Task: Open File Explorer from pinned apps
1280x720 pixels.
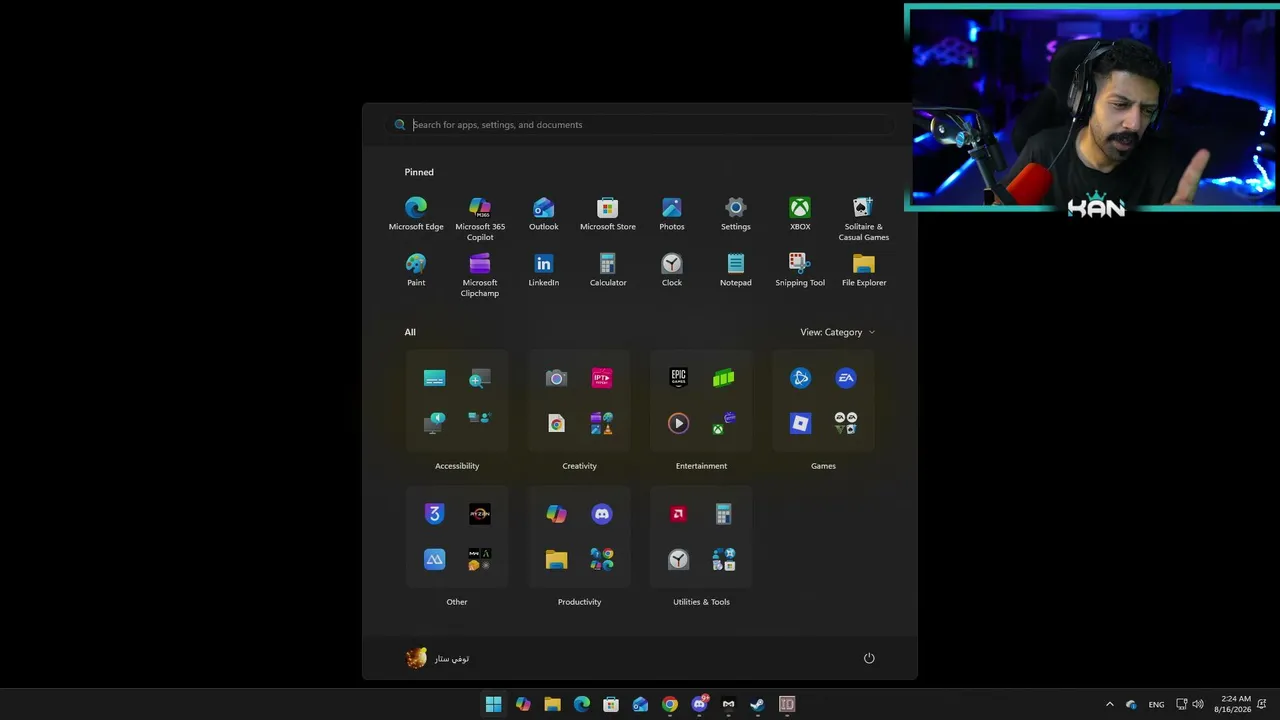Action: [x=864, y=270]
